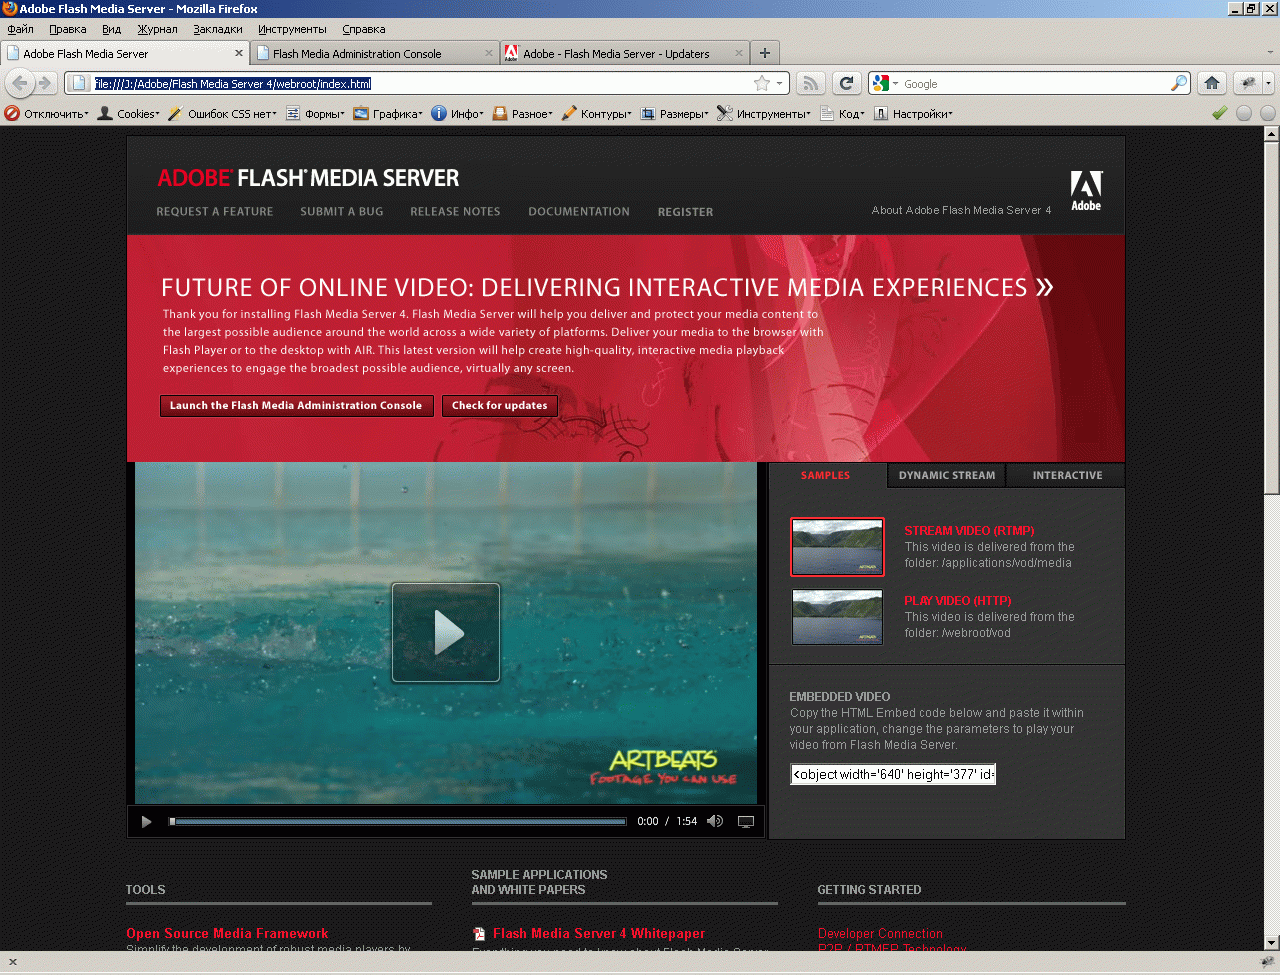
Task: Open About Adobe Flash Media Server 4
Action: pyautogui.click(x=961, y=210)
